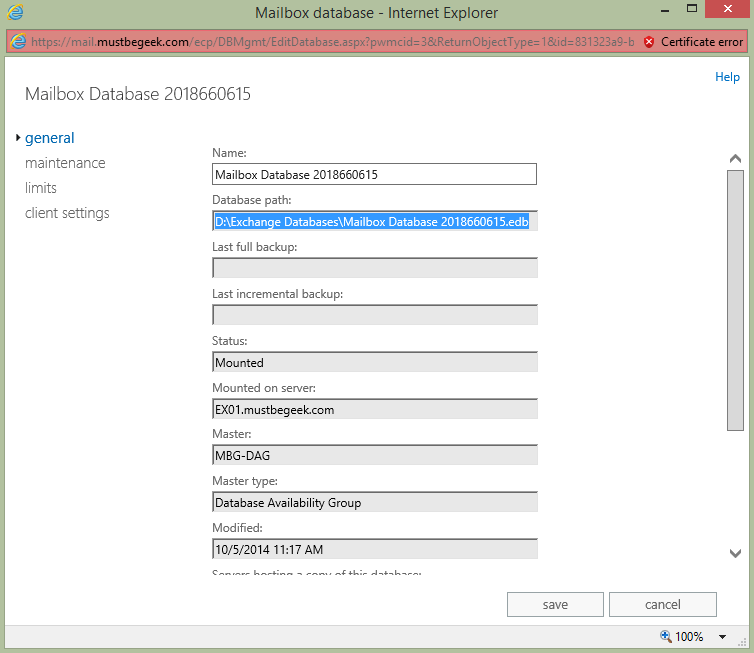Click the 'Master:' label

pos(232,434)
